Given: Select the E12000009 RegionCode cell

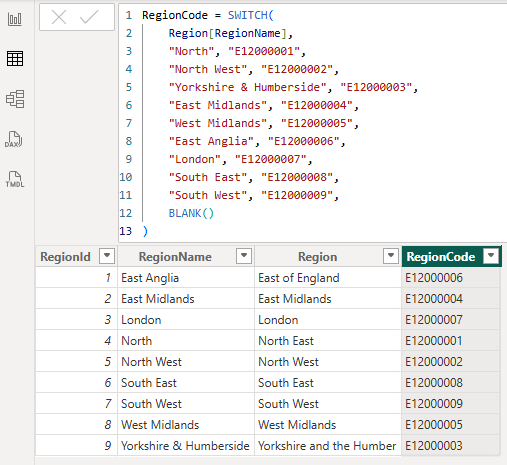Looking at the screenshot, I should tap(451, 404).
